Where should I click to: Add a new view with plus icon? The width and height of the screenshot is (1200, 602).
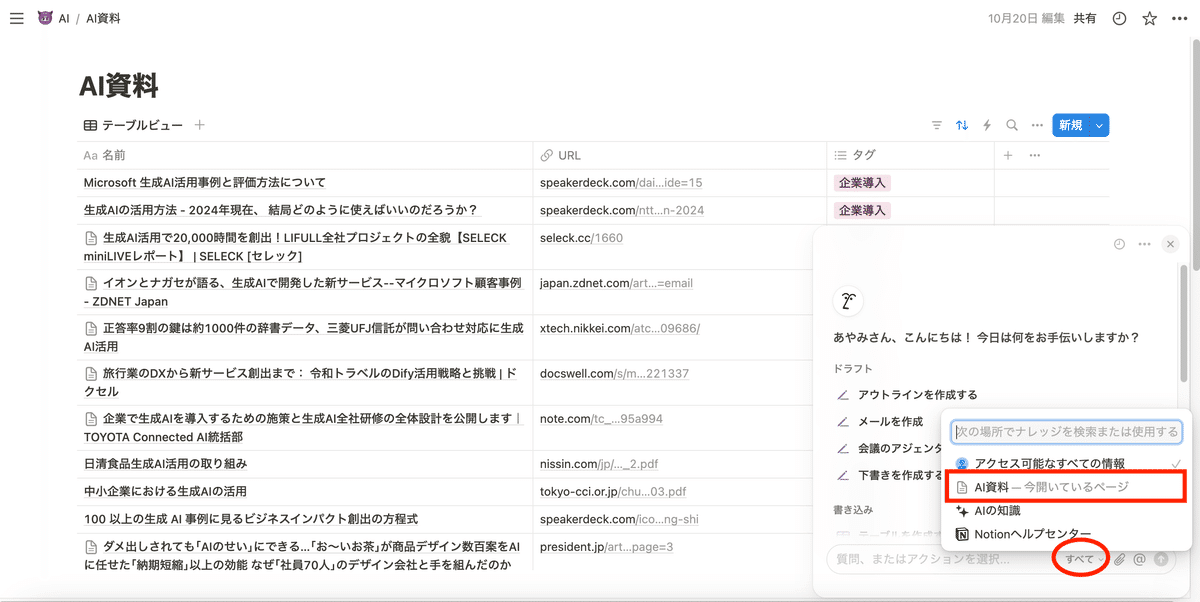199,125
